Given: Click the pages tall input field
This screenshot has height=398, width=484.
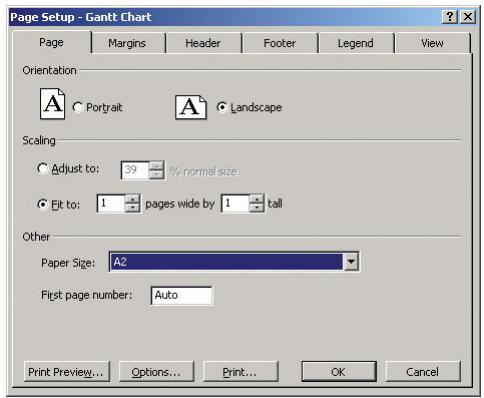Looking at the screenshot, I should (235, 203).
